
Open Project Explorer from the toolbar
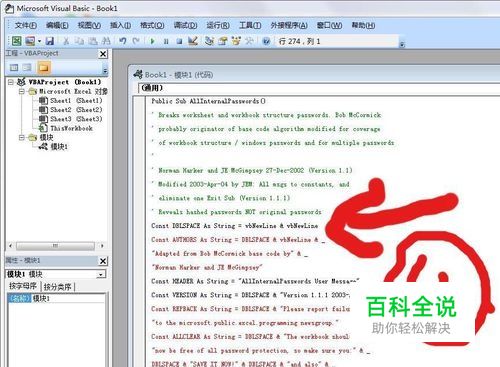point(209,41)
